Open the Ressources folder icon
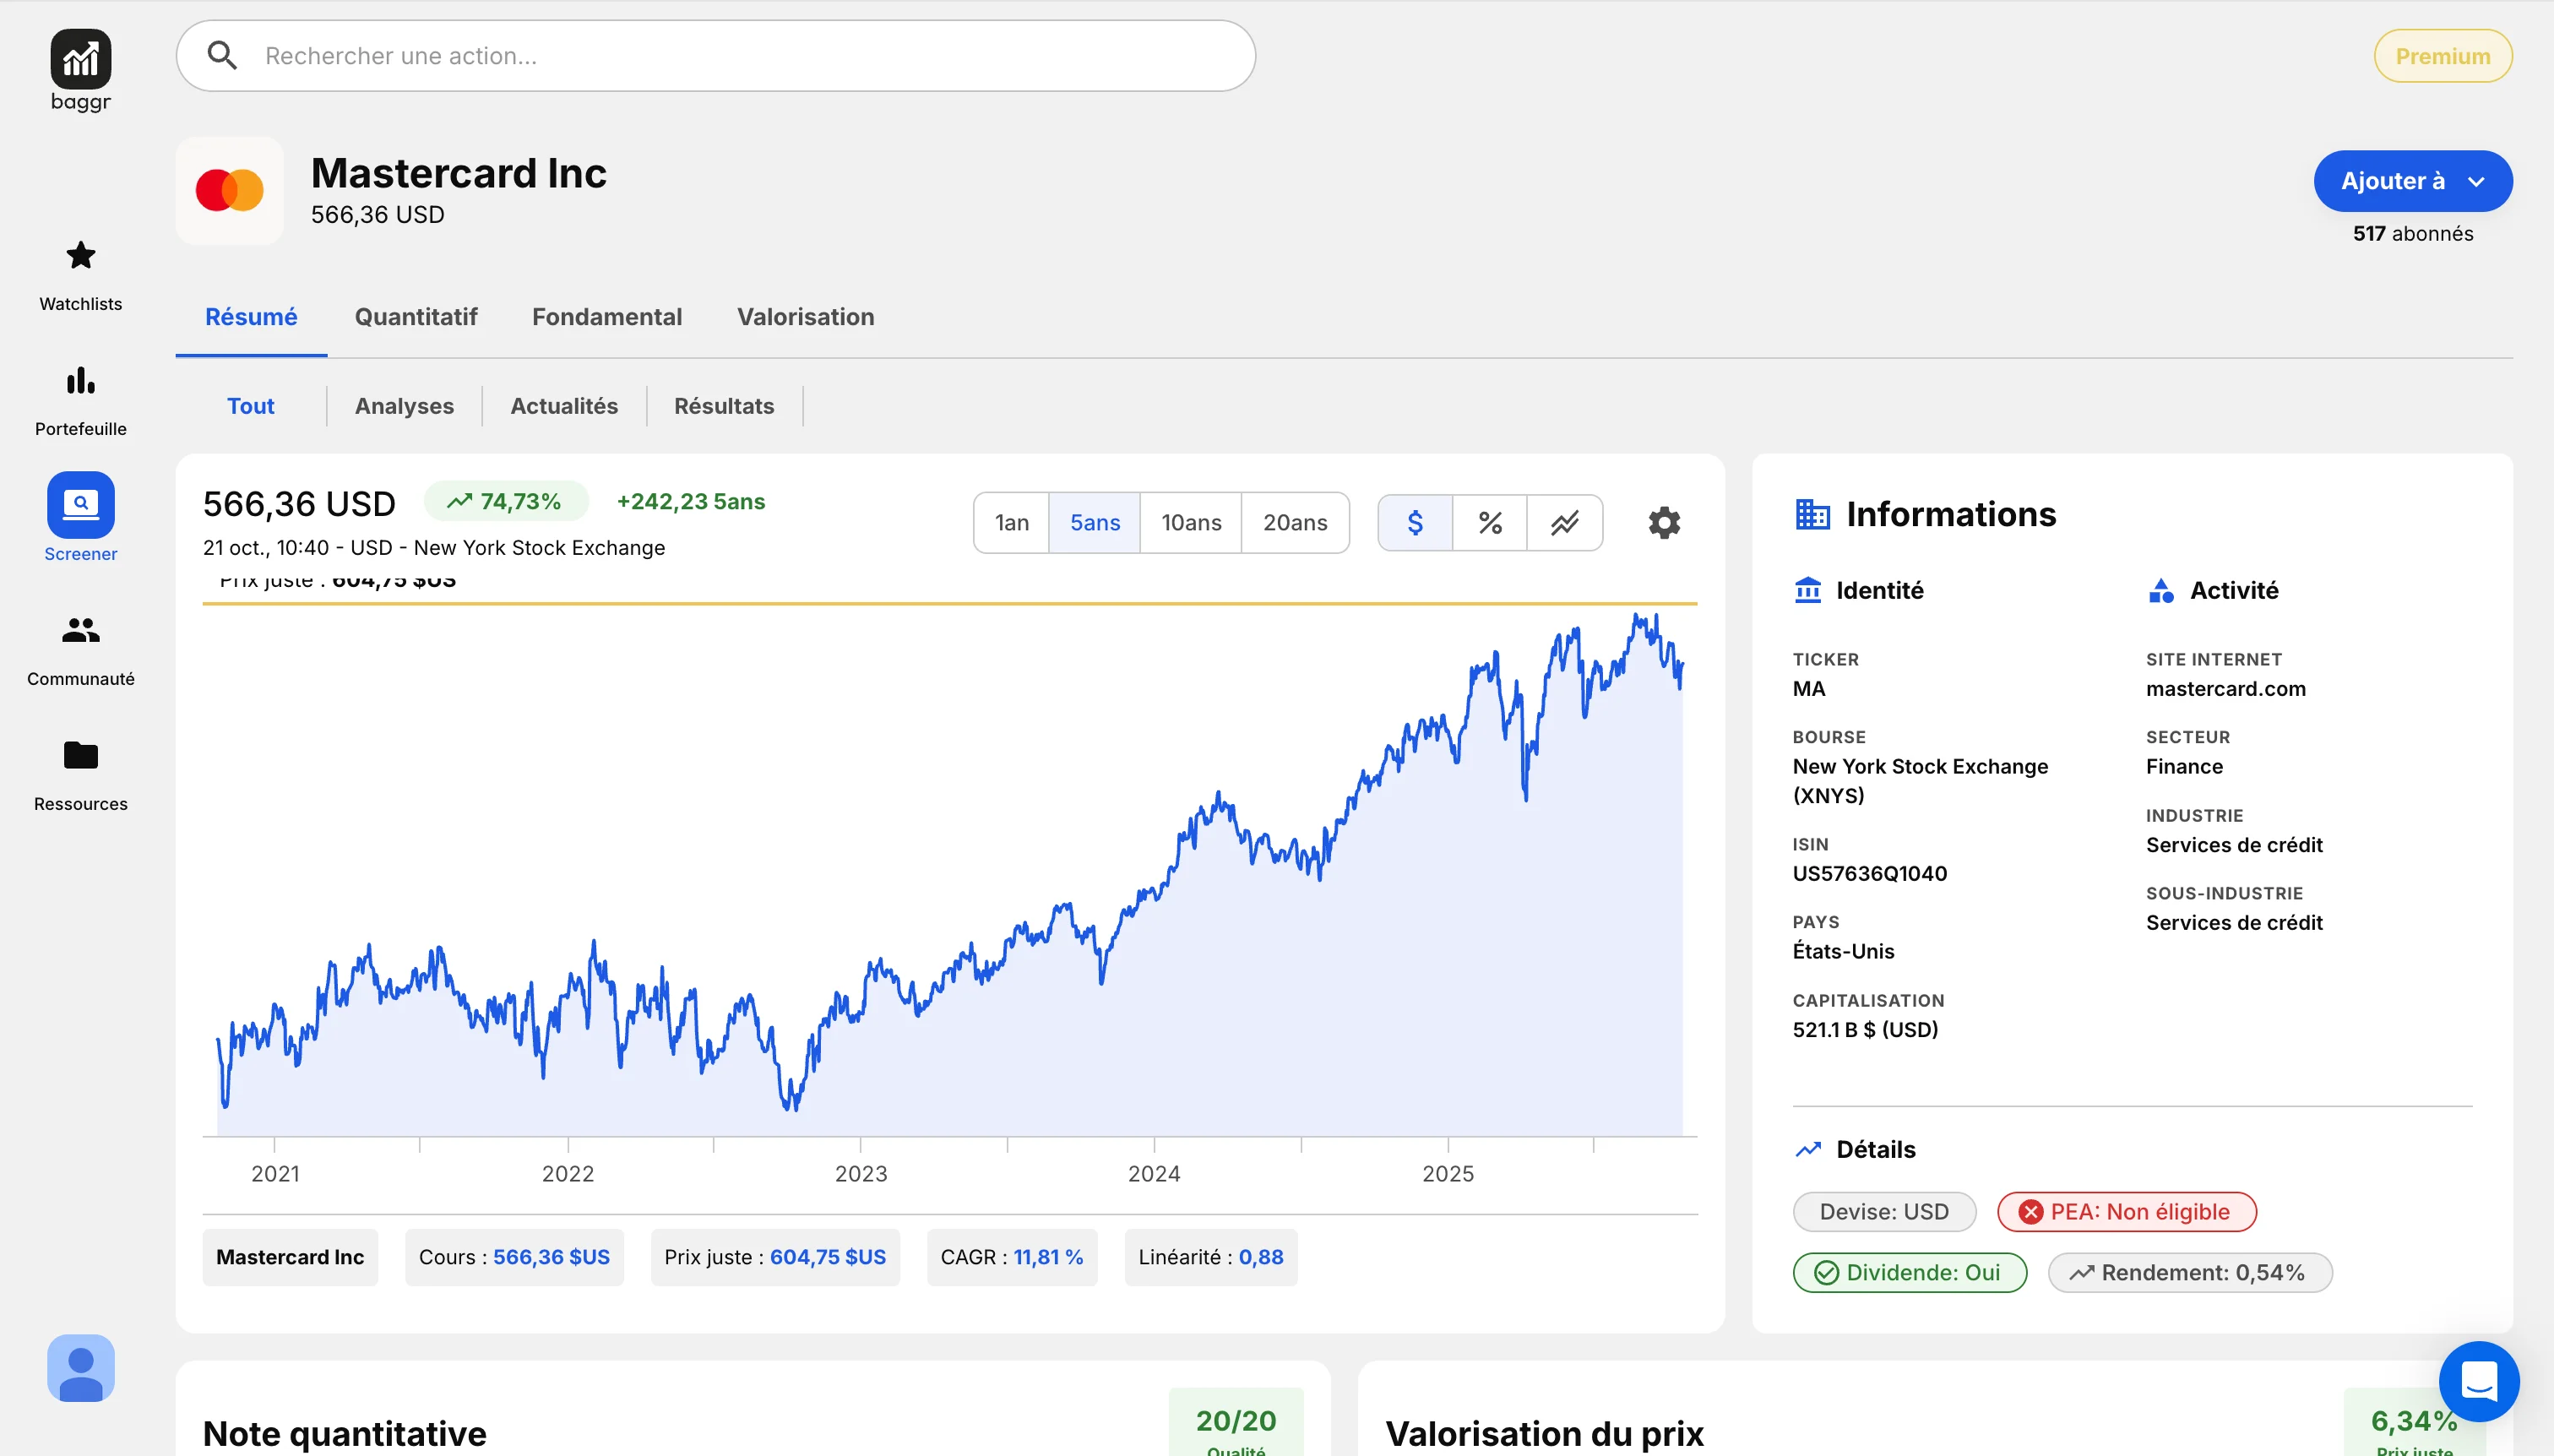Screen dimensions: 2554x1456 [80, 755]
